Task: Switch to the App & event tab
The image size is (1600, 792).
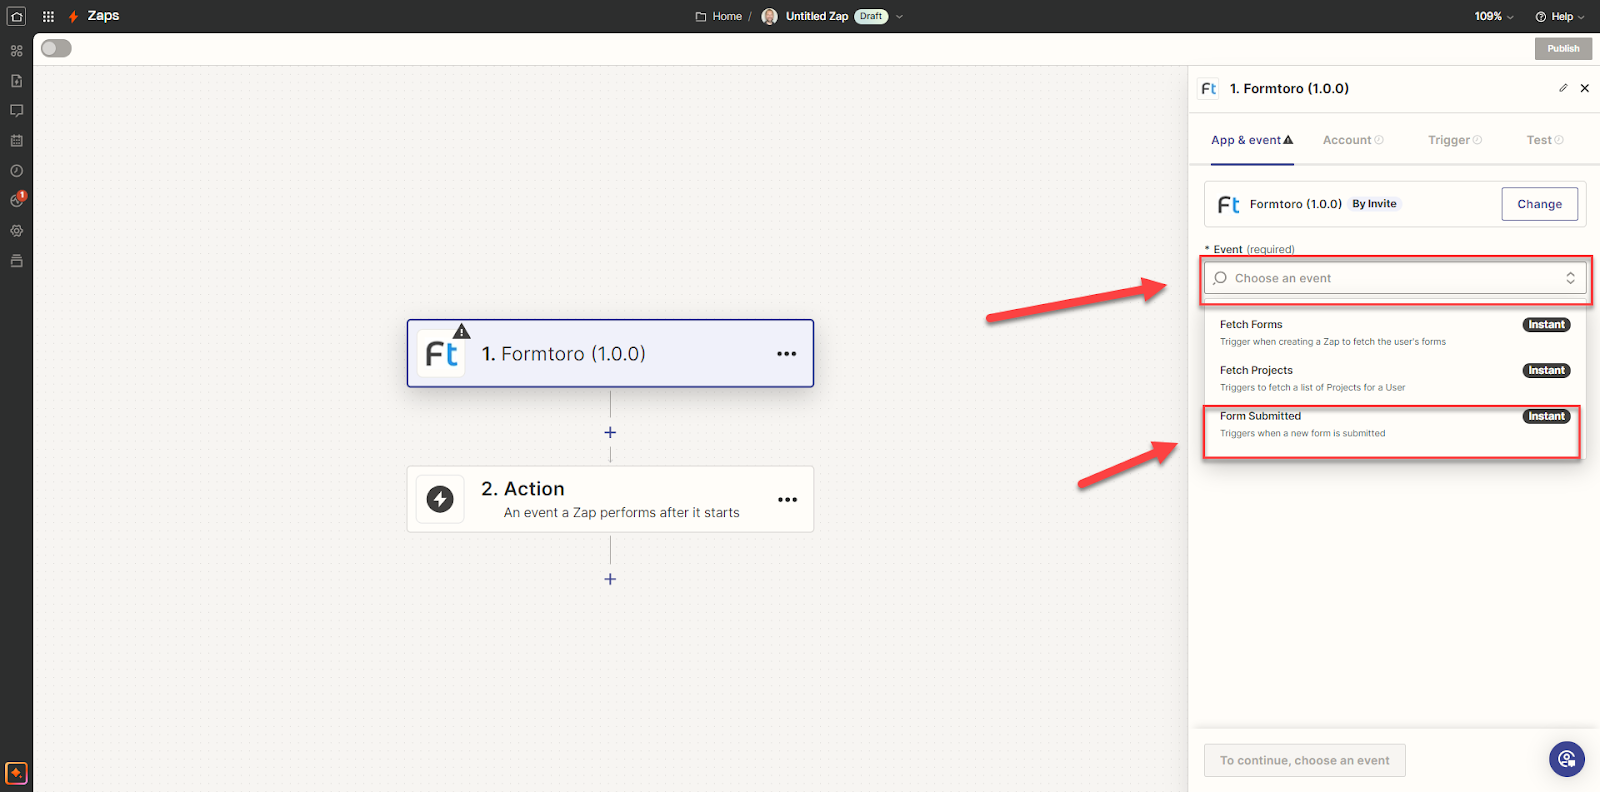Action: (x=1252, y=140)
